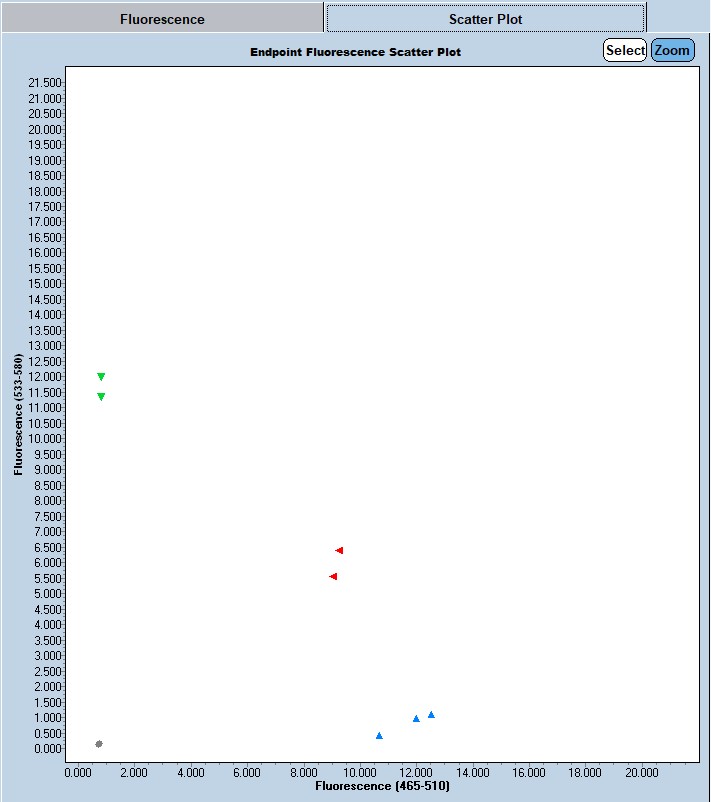Open the Scatter Plot tab
Image resolution: width=711 pixels, height=802 pixels.
click(485, 19)
